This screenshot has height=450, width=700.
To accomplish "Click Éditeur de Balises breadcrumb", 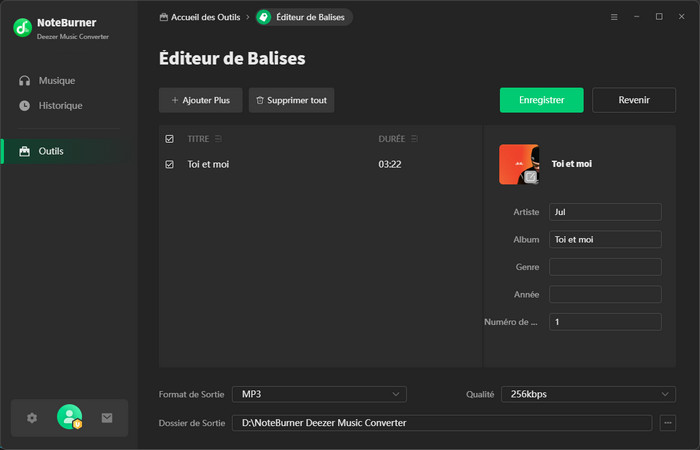I will pyautogui.click(x=304, y=17).
